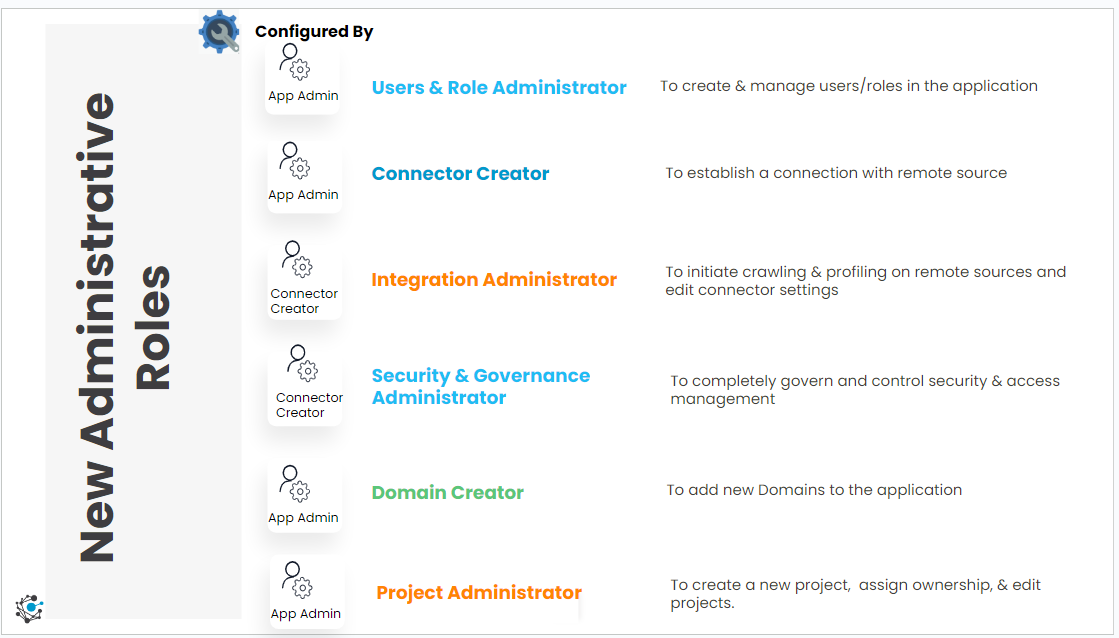Open Users & Role Administrator heading
This screenshot has width=1119, height=638.
[499, 88]
